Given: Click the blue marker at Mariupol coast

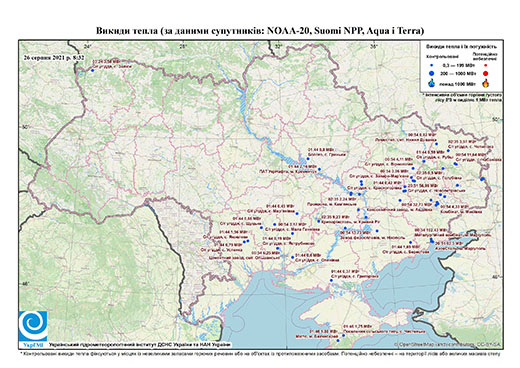Looking at the screenshot, I should [432, 241].
